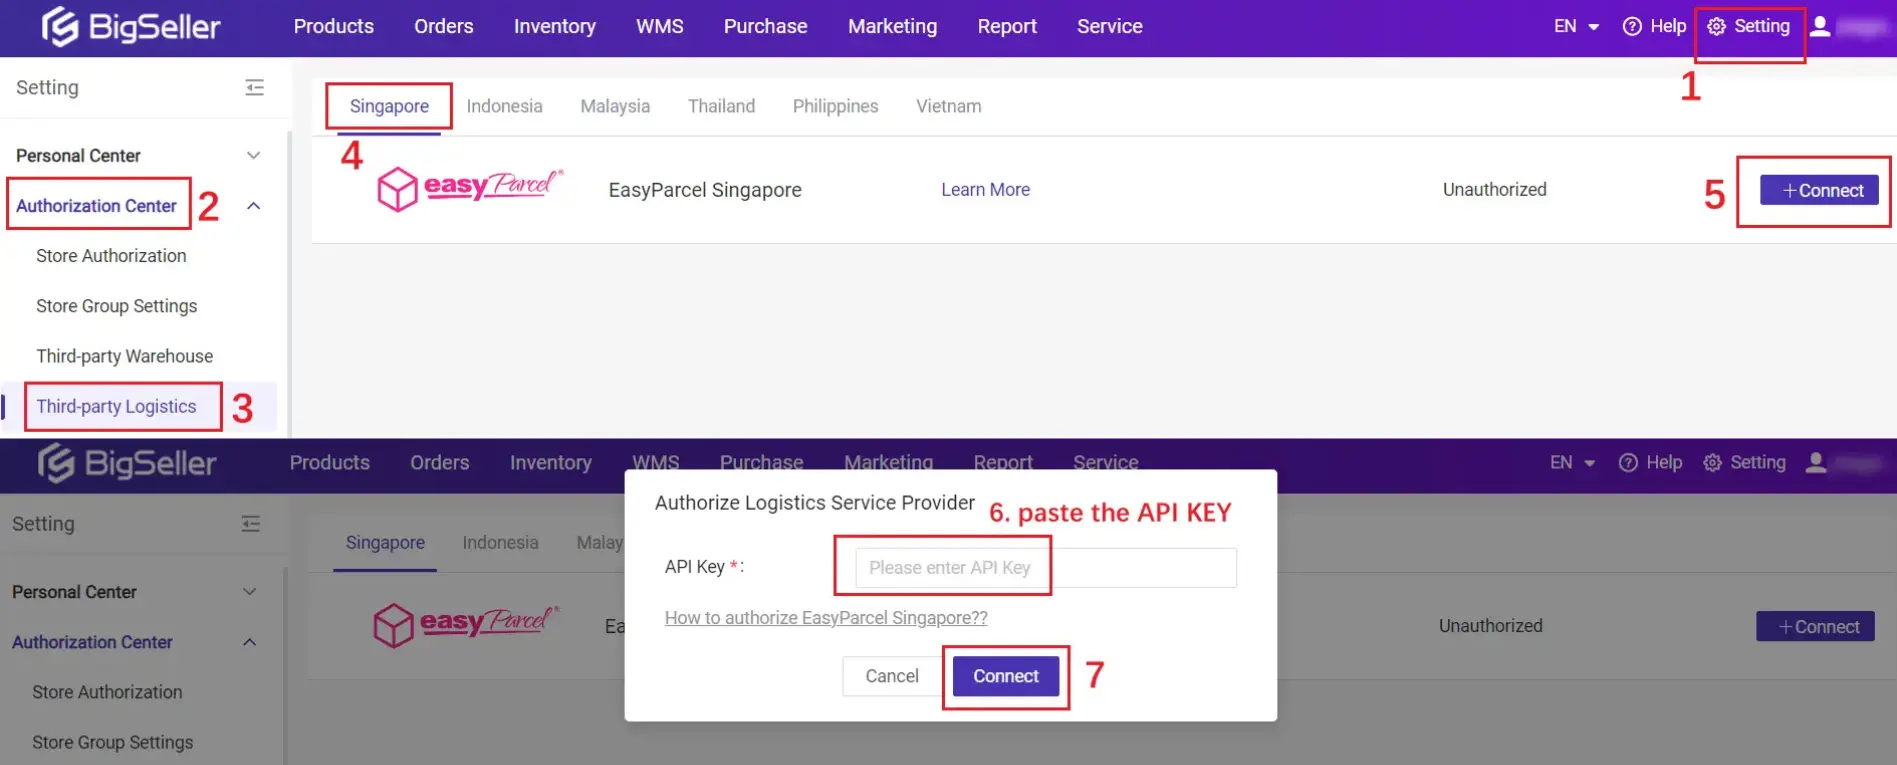Switch to the Indonesia tab in top panel
This screenshot has height=765, width=1897.
[x=504, y=106]
